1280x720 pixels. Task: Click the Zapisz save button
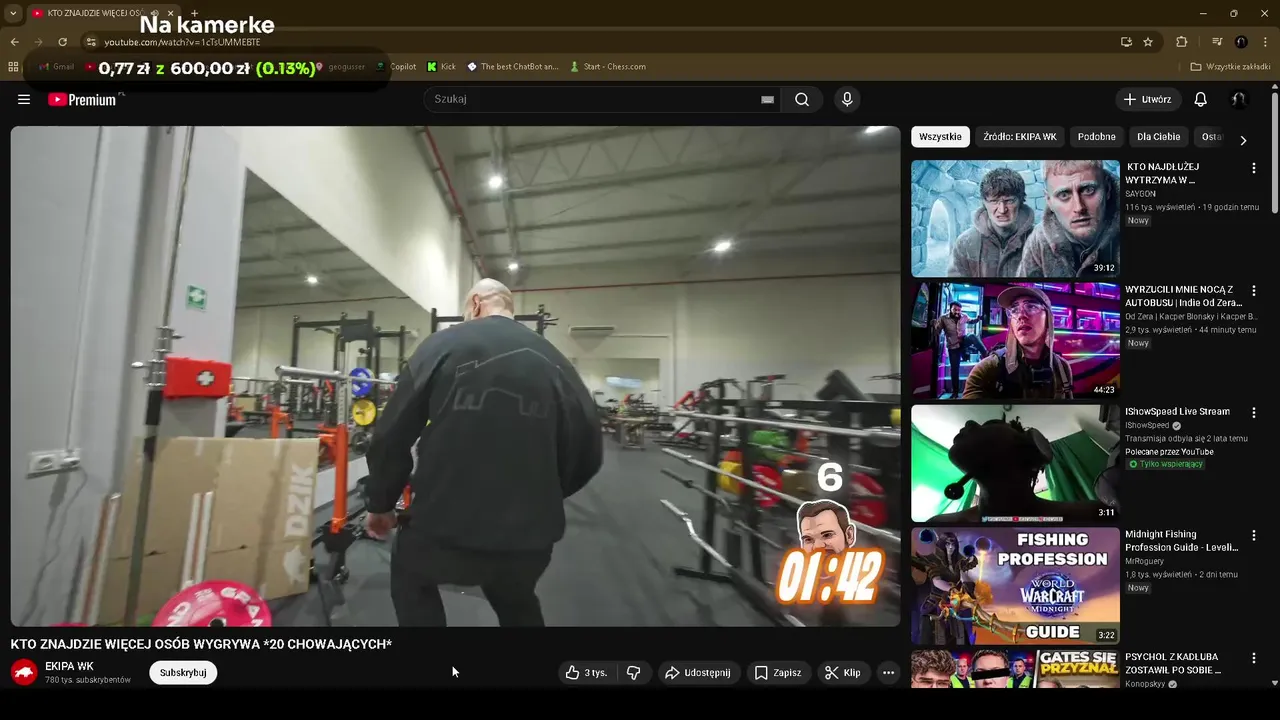coord(778,673)
